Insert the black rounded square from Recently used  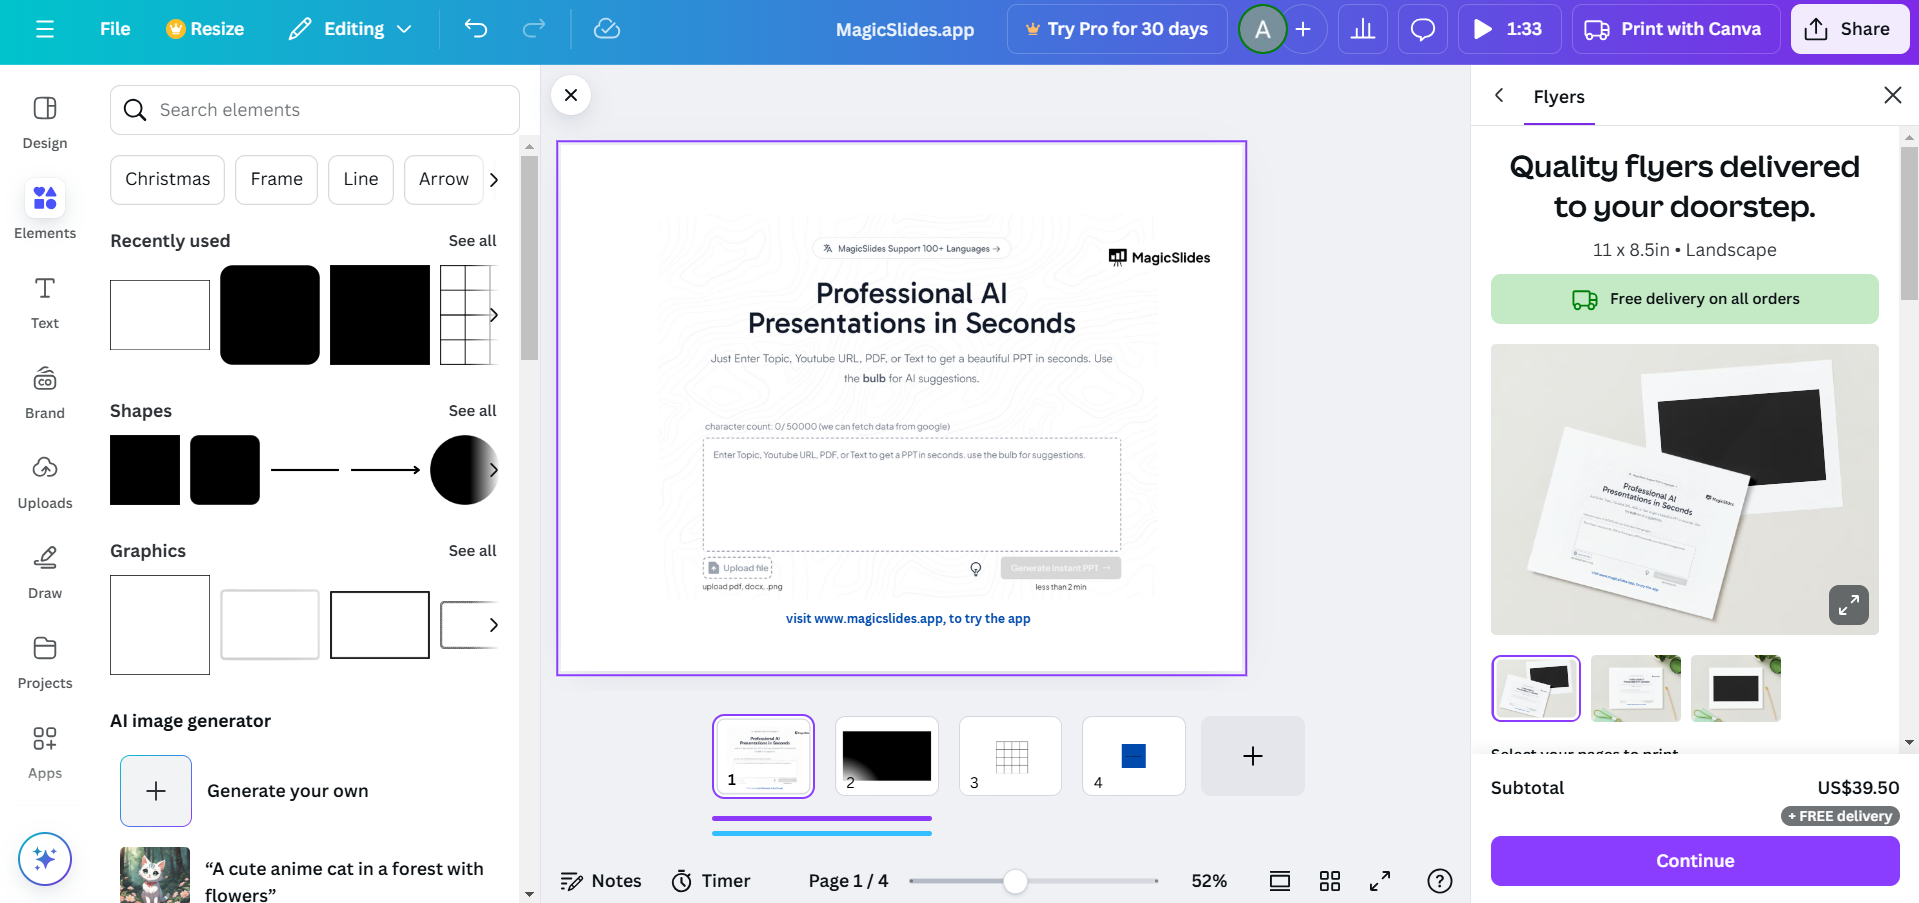[270, 315]
